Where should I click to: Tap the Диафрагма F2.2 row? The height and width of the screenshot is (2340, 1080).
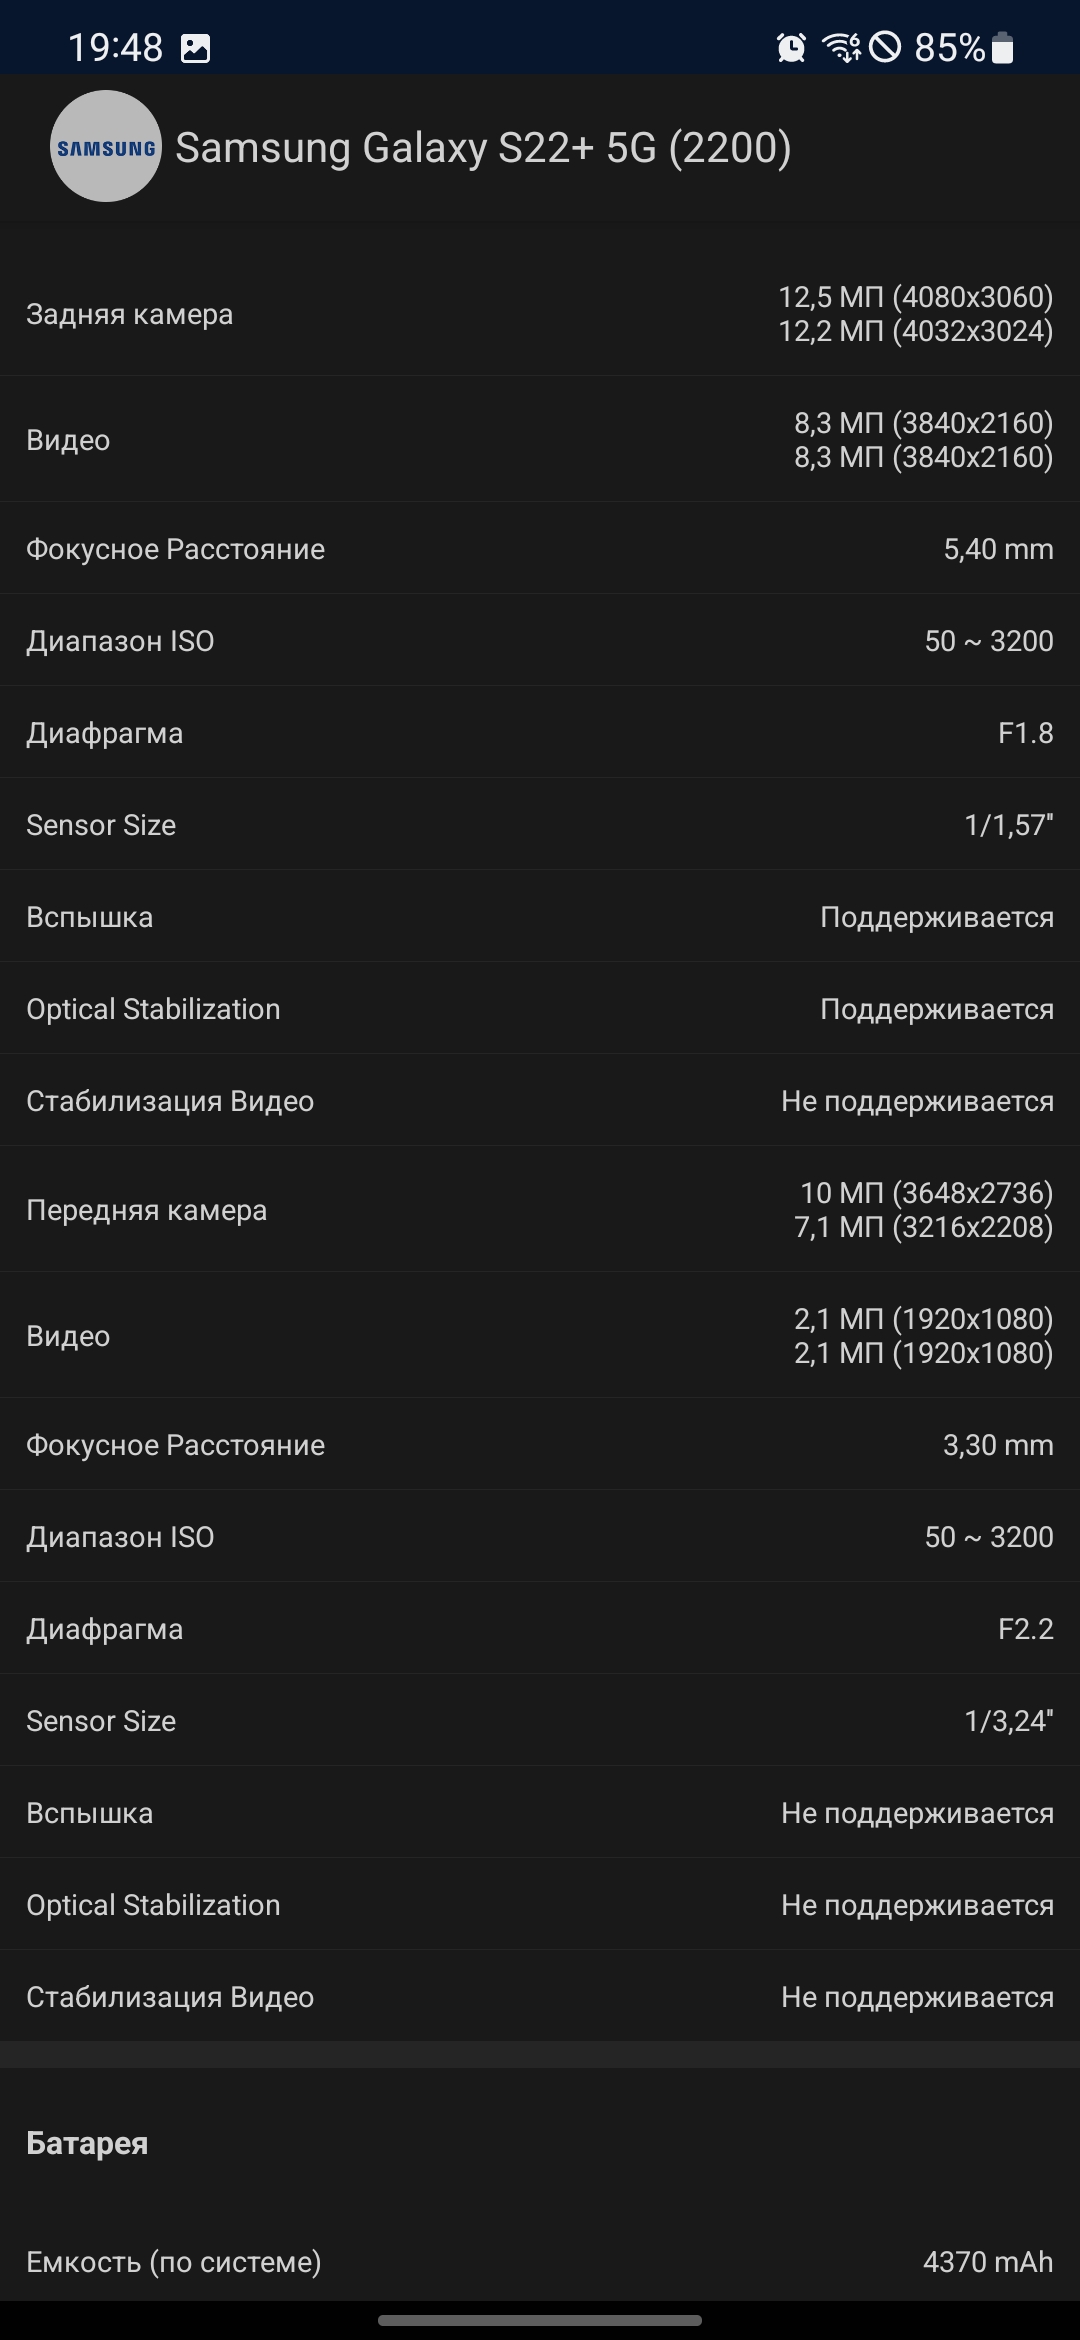pyautogui.click(x=540, y=1629)
